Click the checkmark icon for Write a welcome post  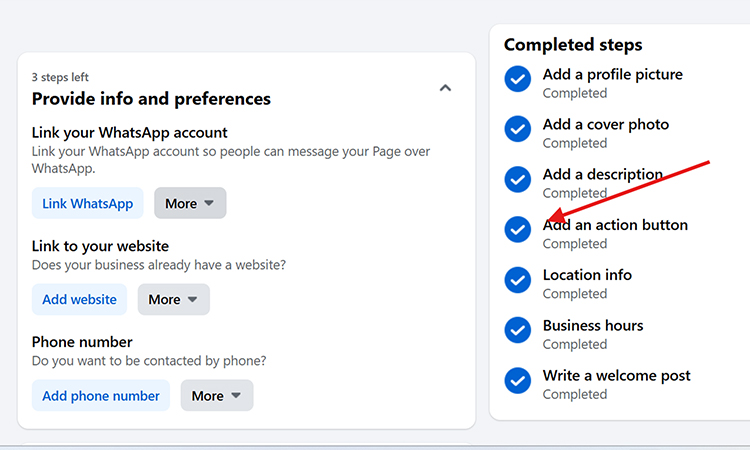click(518, 380)
